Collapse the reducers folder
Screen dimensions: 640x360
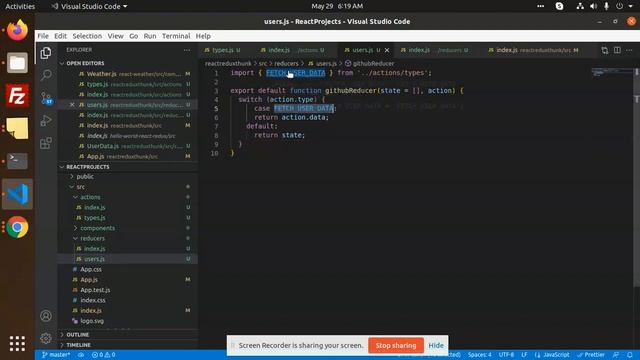[x=92, y=238]
